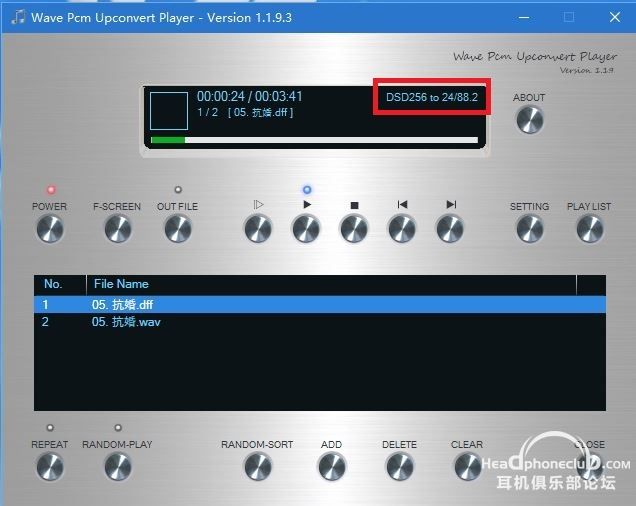
Task: Select playlist row 05. 抗婚.dff
Action: pos(320,304)
